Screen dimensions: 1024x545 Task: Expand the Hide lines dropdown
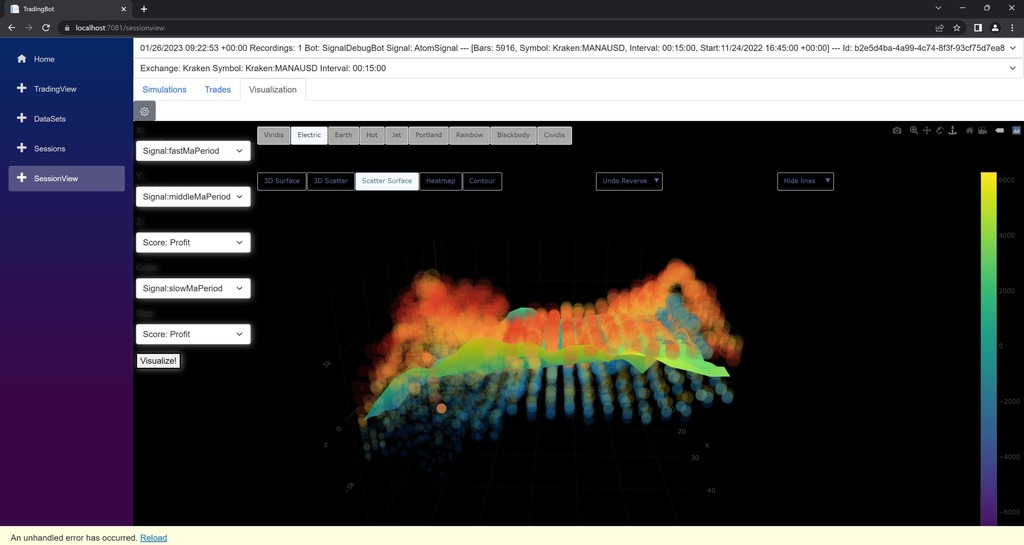[x=805, y=181]
